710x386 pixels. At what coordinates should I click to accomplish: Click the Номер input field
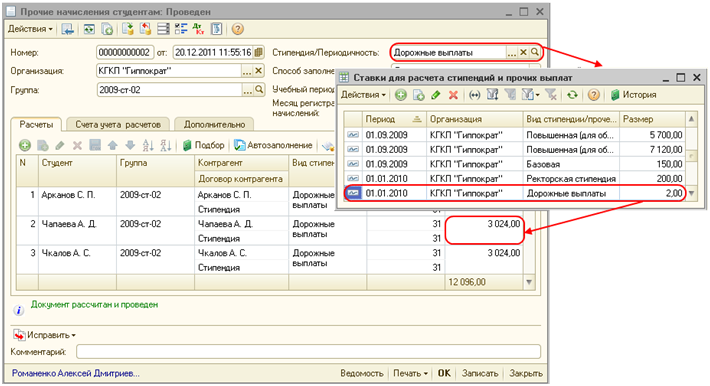[x=125, y=53]
